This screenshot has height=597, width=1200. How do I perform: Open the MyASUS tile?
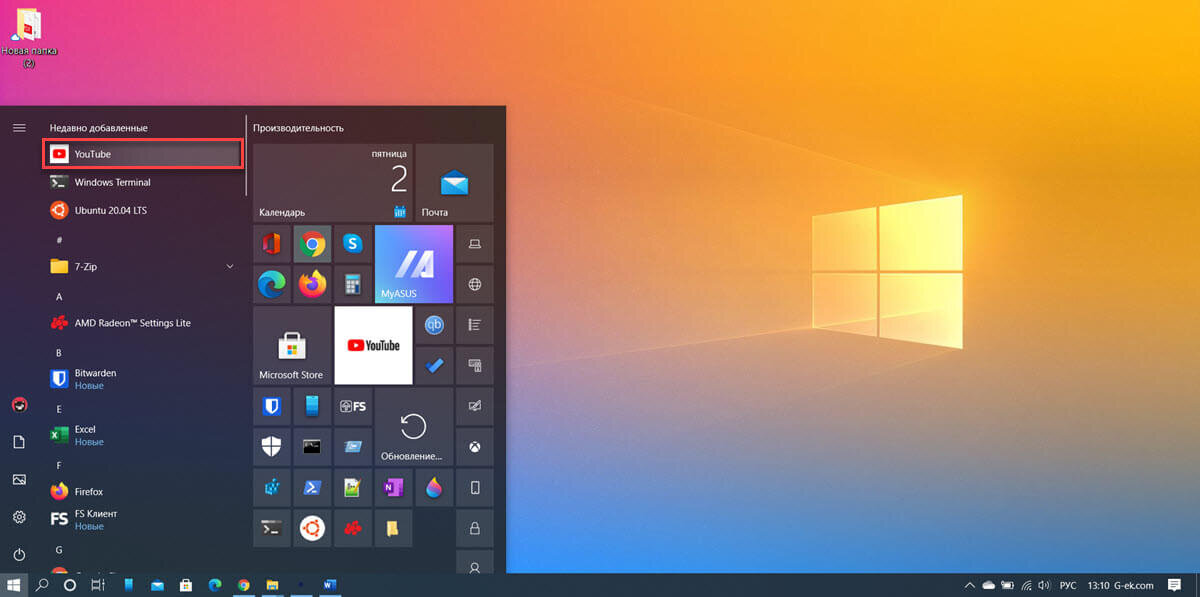point(413,264)
